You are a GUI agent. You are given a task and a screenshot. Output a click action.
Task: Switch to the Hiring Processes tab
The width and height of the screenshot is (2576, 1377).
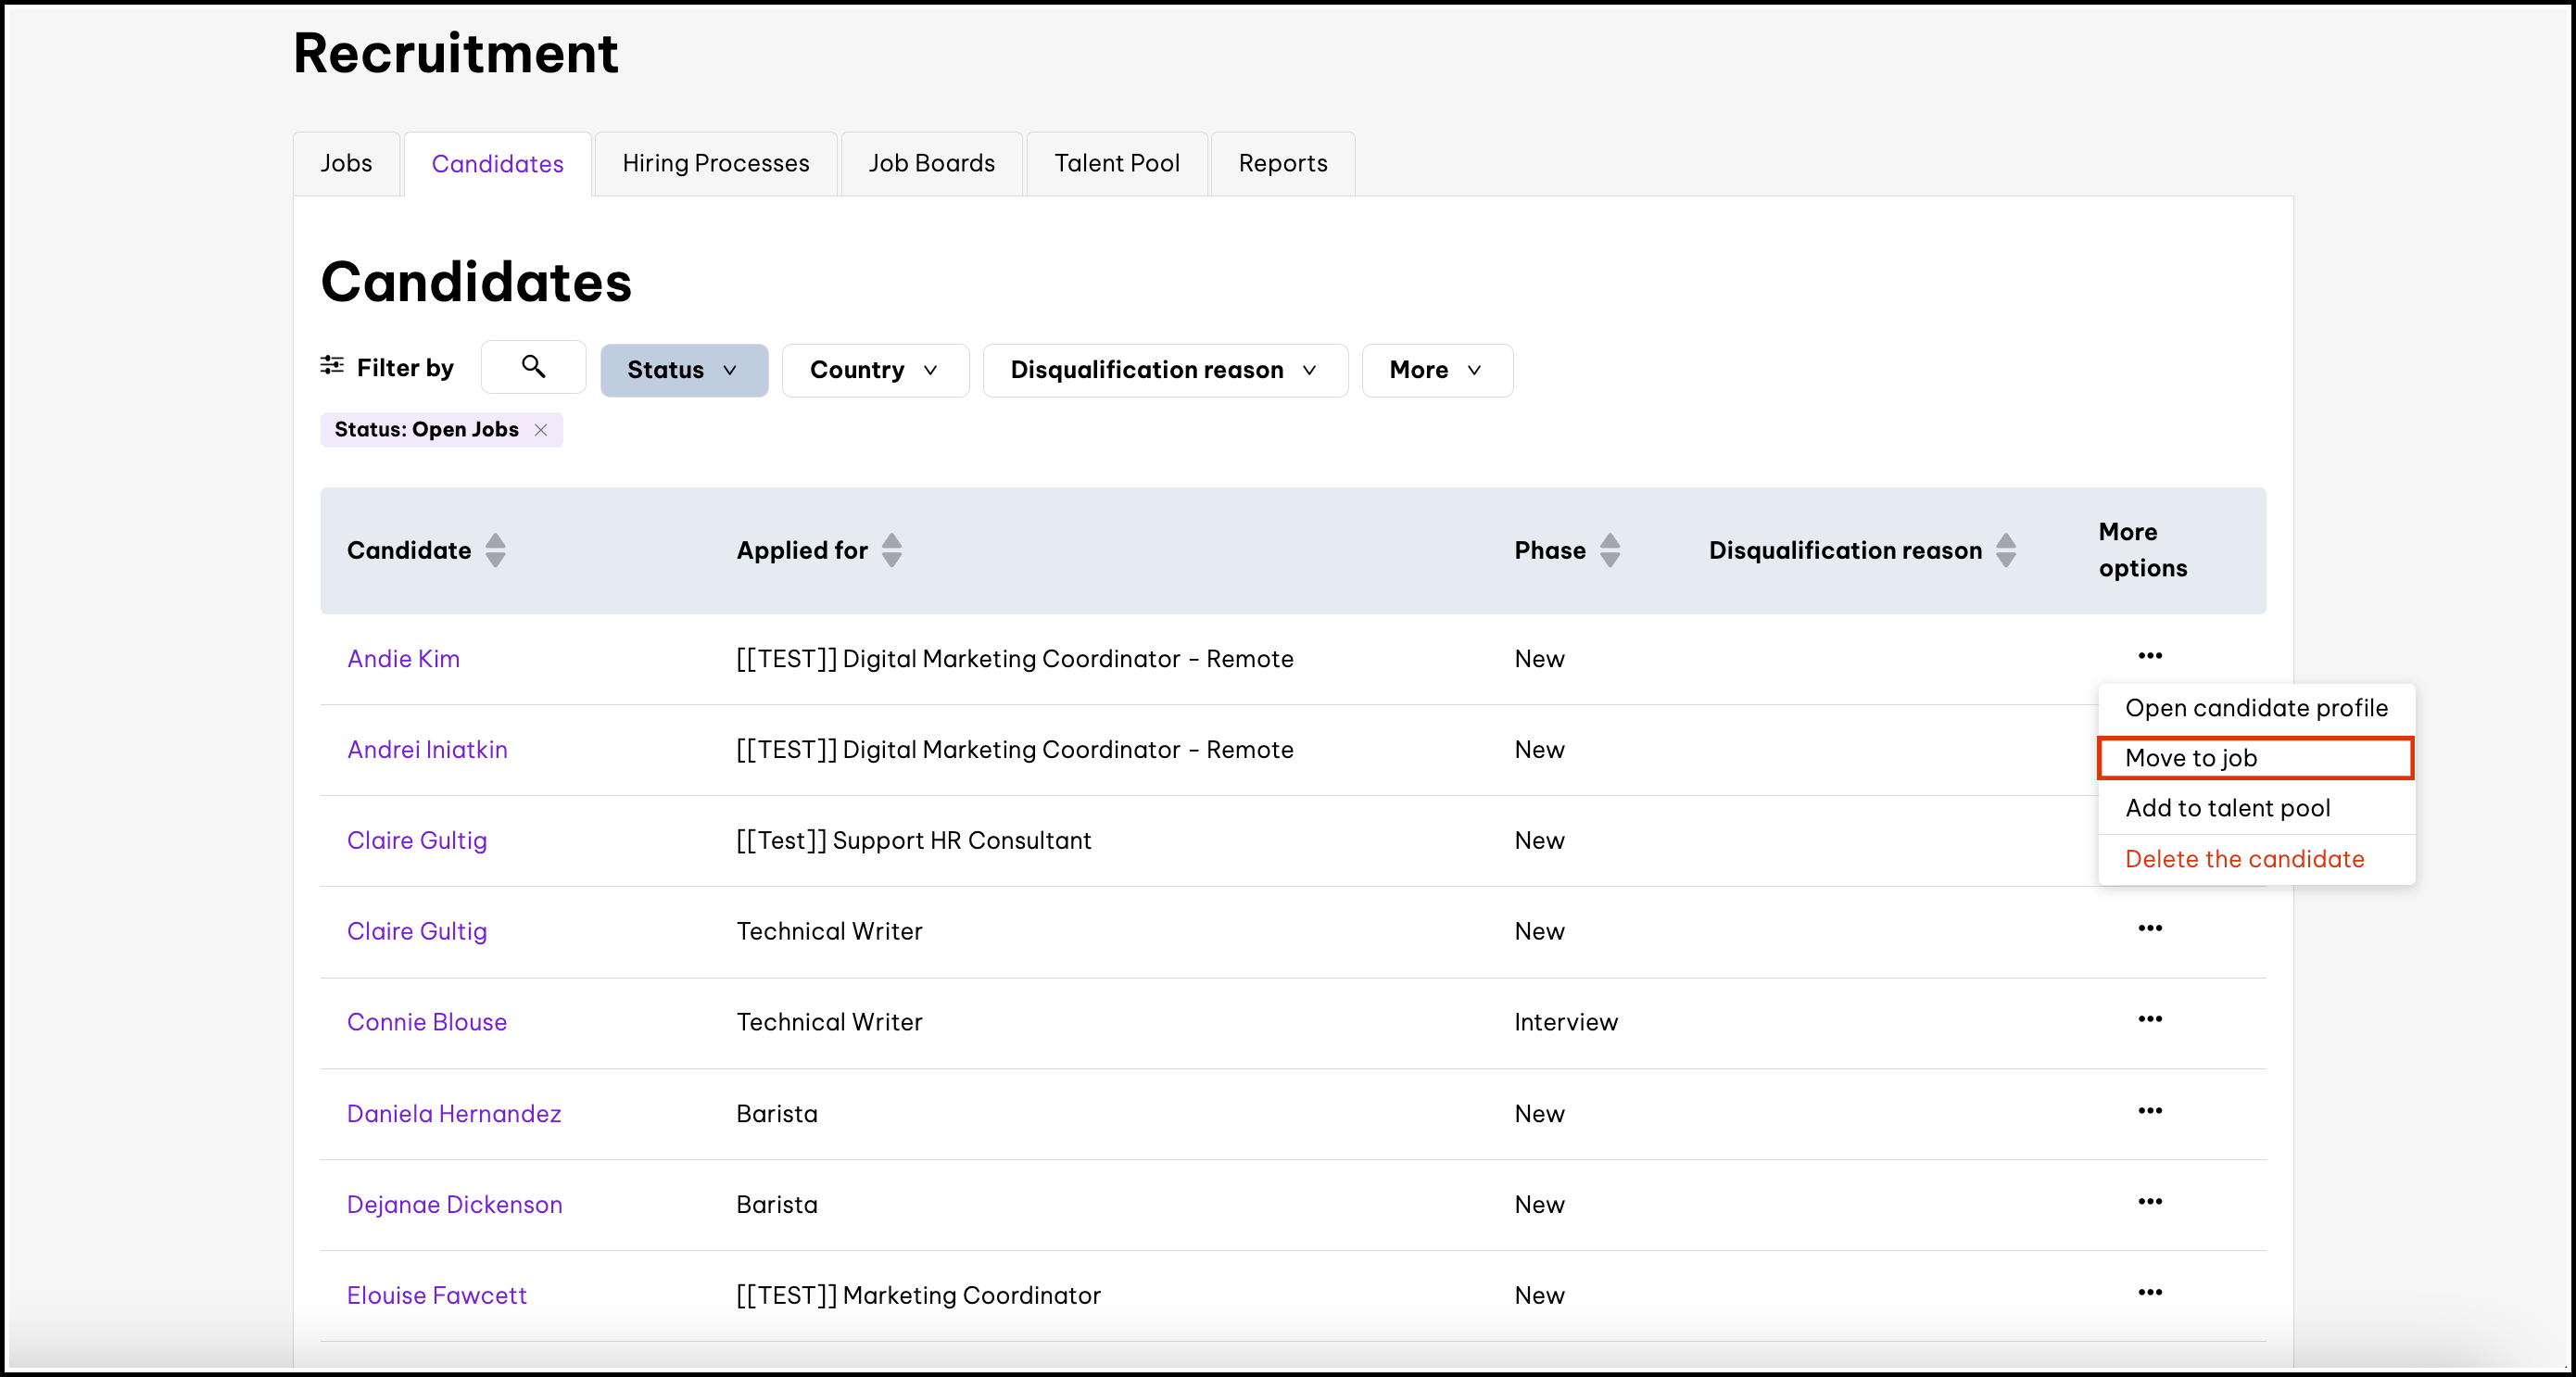pos(715,163)
